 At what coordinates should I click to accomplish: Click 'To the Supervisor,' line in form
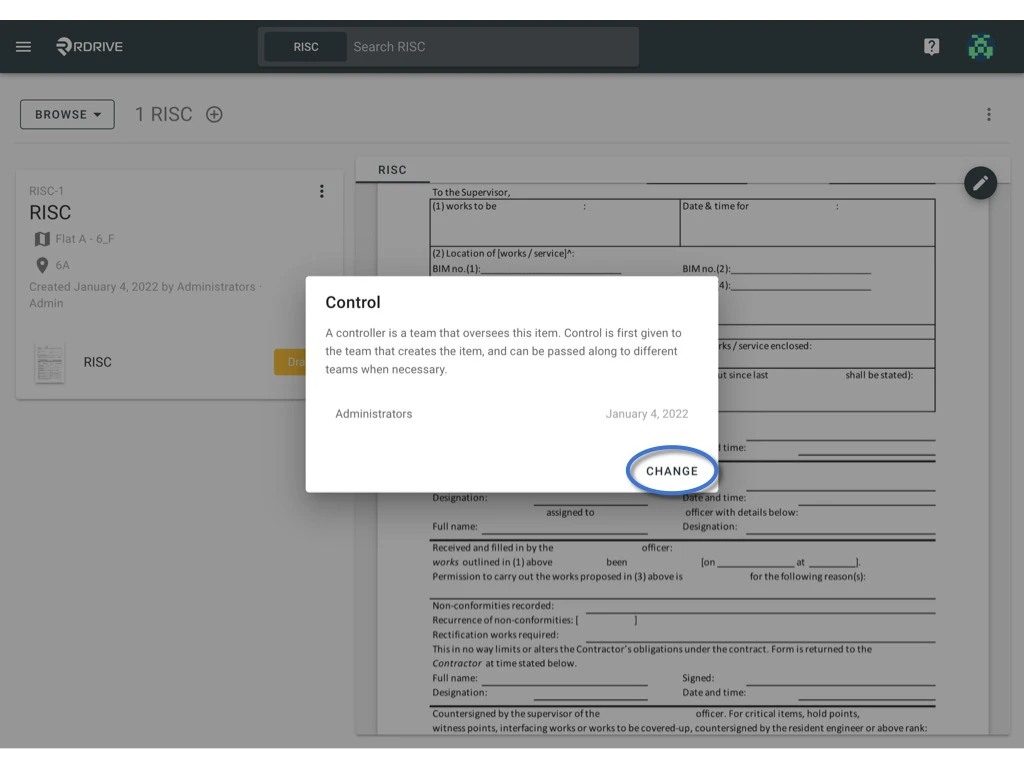click(x=471, y=192)
